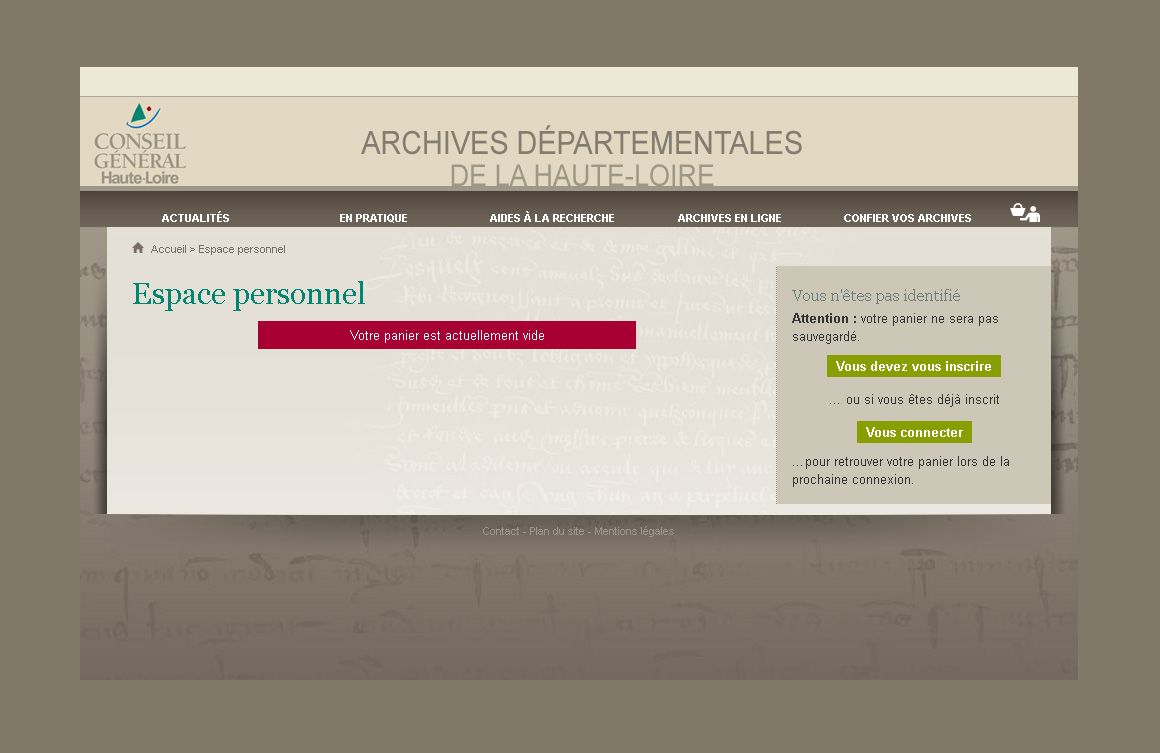Click the green Espace personnel page heading

click(x=248, y=294)
